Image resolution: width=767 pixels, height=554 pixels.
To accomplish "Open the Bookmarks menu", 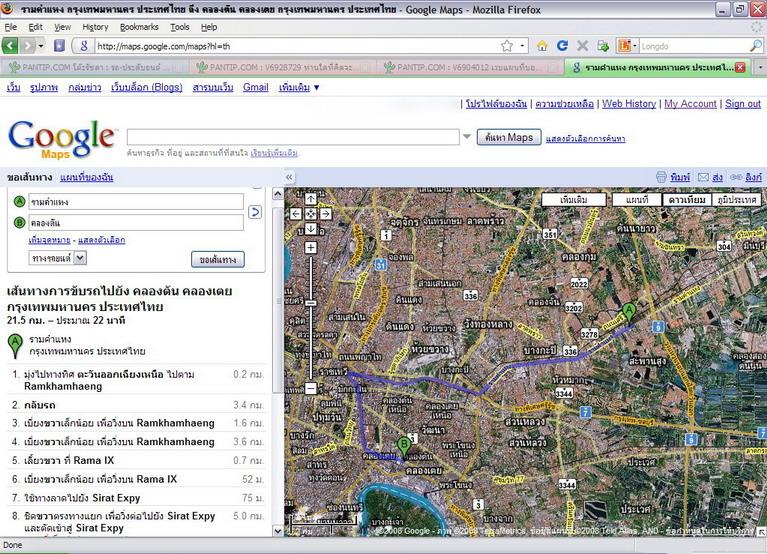I will click(139, 27).
